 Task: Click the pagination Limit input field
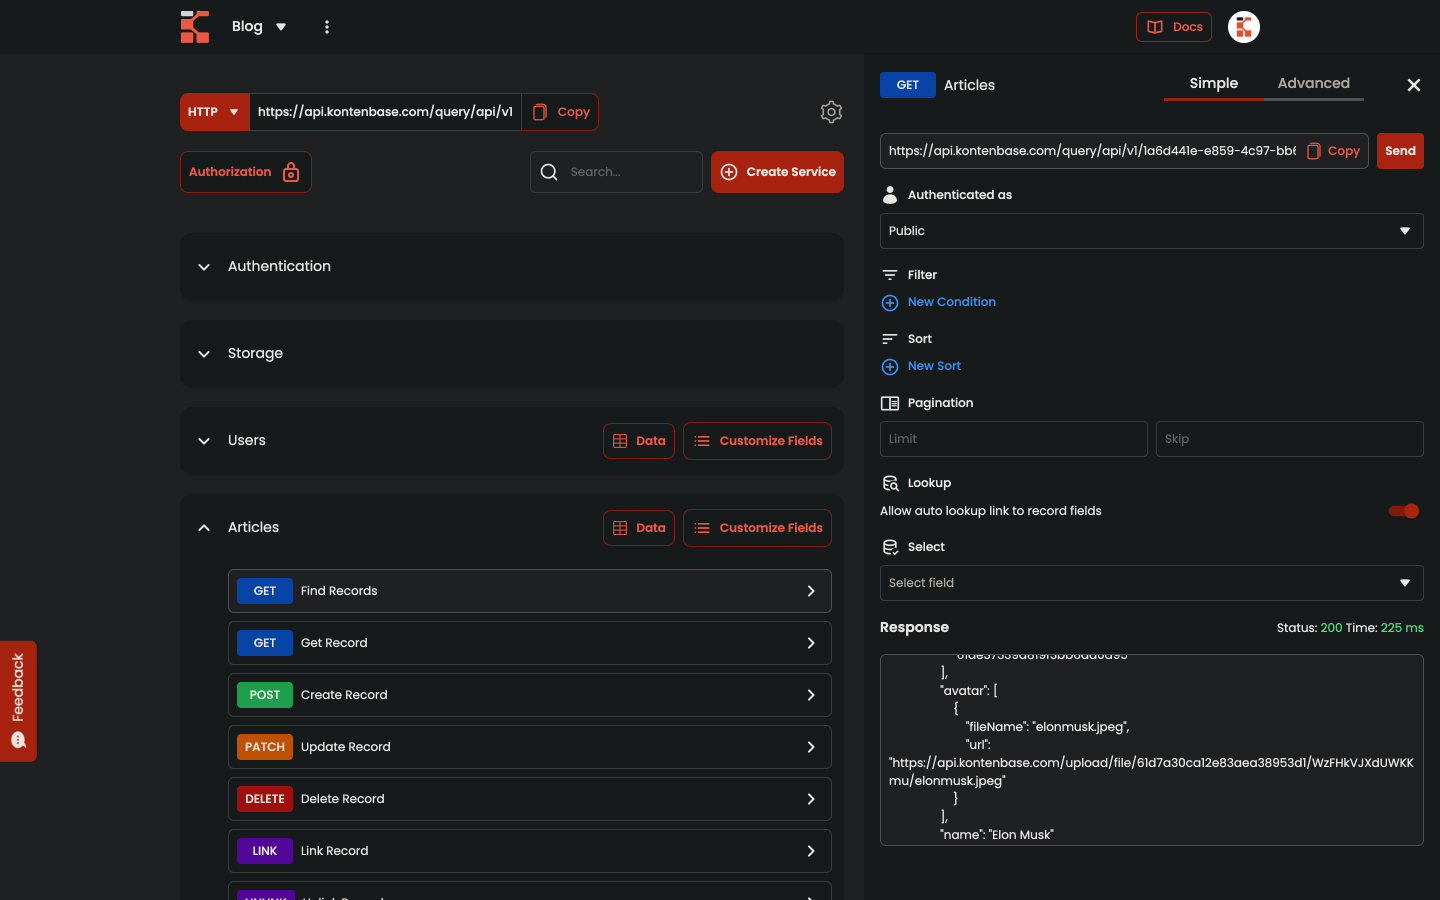1013,439
